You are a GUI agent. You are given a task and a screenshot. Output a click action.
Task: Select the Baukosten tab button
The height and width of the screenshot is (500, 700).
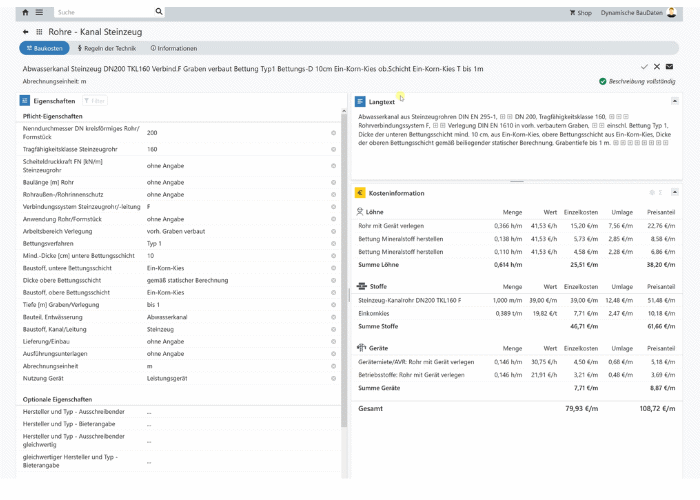(42, 48)
